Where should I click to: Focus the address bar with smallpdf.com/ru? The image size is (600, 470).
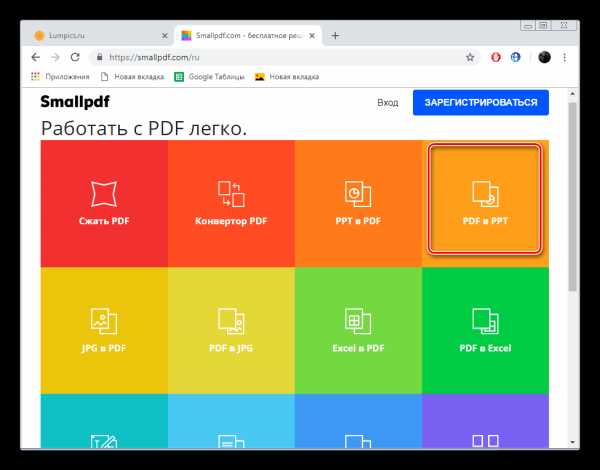pos(283,57)
